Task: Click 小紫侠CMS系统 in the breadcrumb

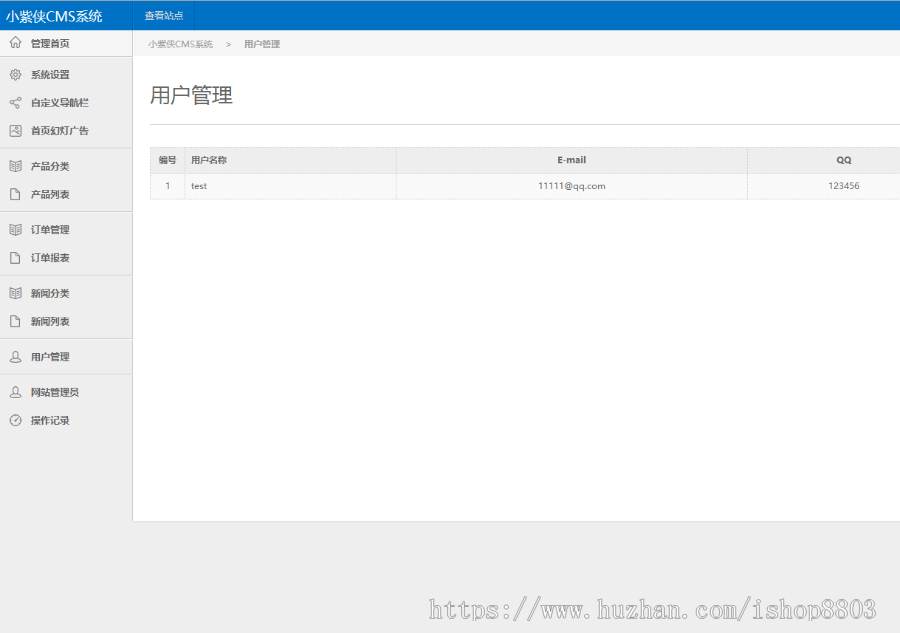Action: pyautogui.click(x=180, y=43)
